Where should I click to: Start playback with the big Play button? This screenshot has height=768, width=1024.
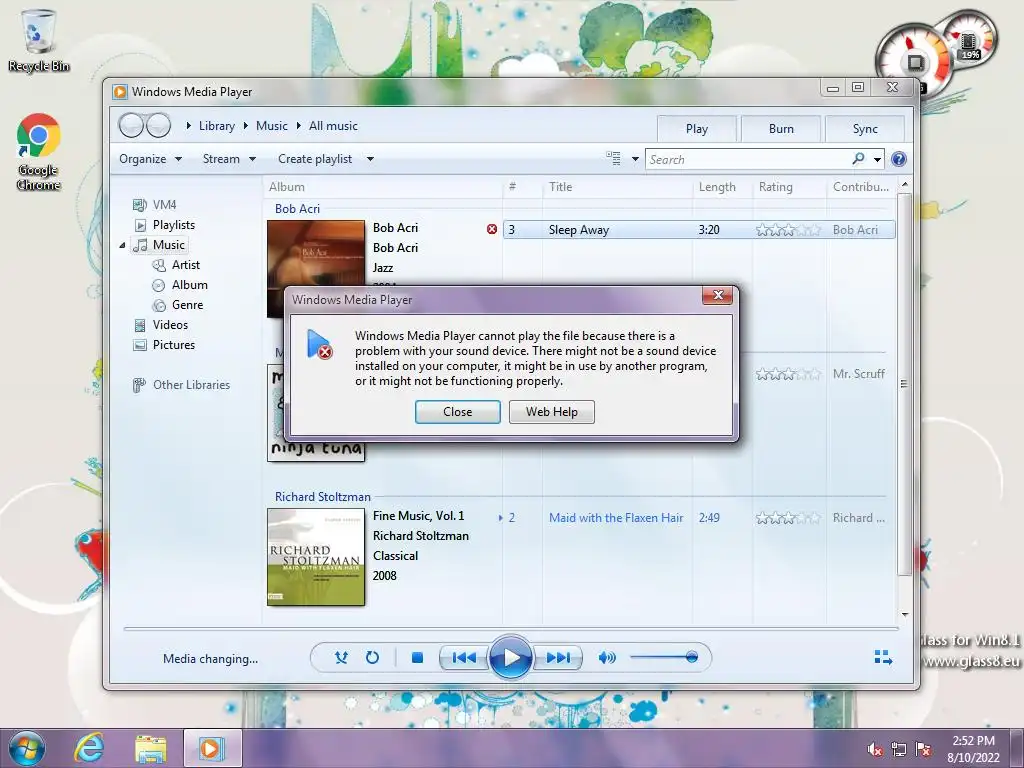click(x=511, y=658)
